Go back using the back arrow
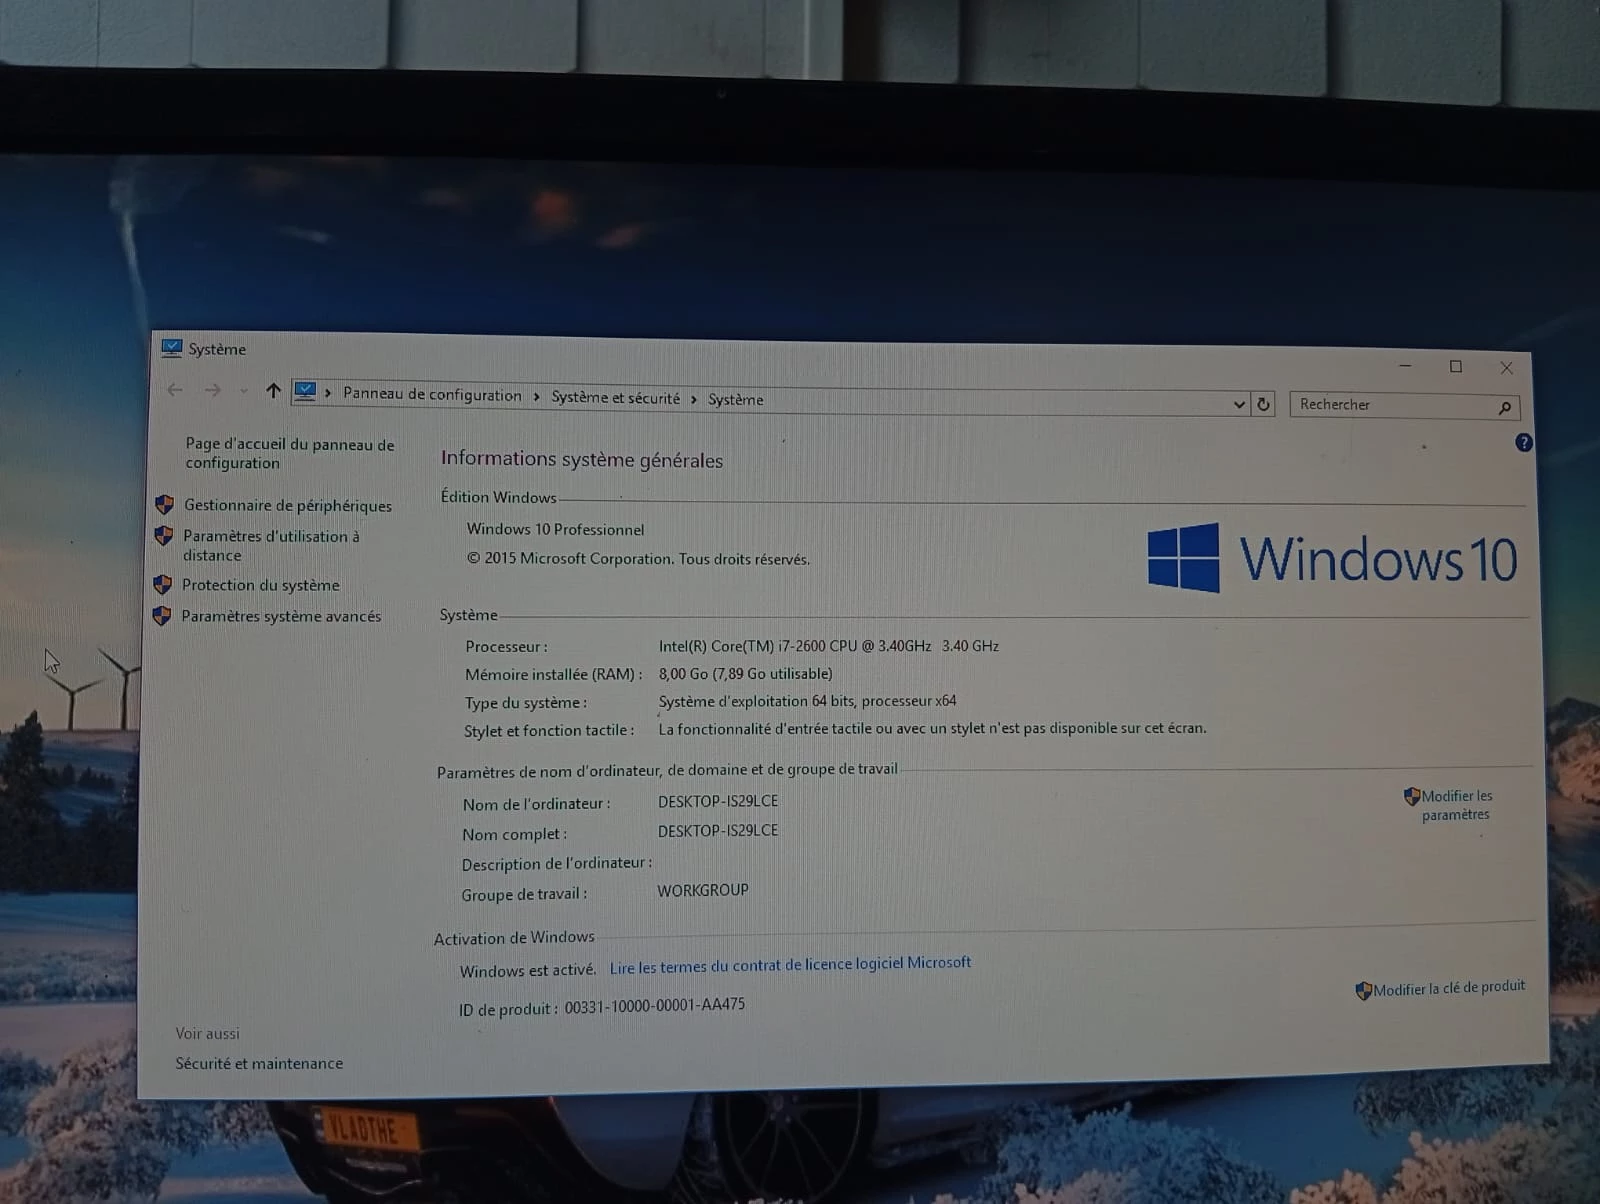Screen dimensions: 1600x1204 tap(175, 390)
